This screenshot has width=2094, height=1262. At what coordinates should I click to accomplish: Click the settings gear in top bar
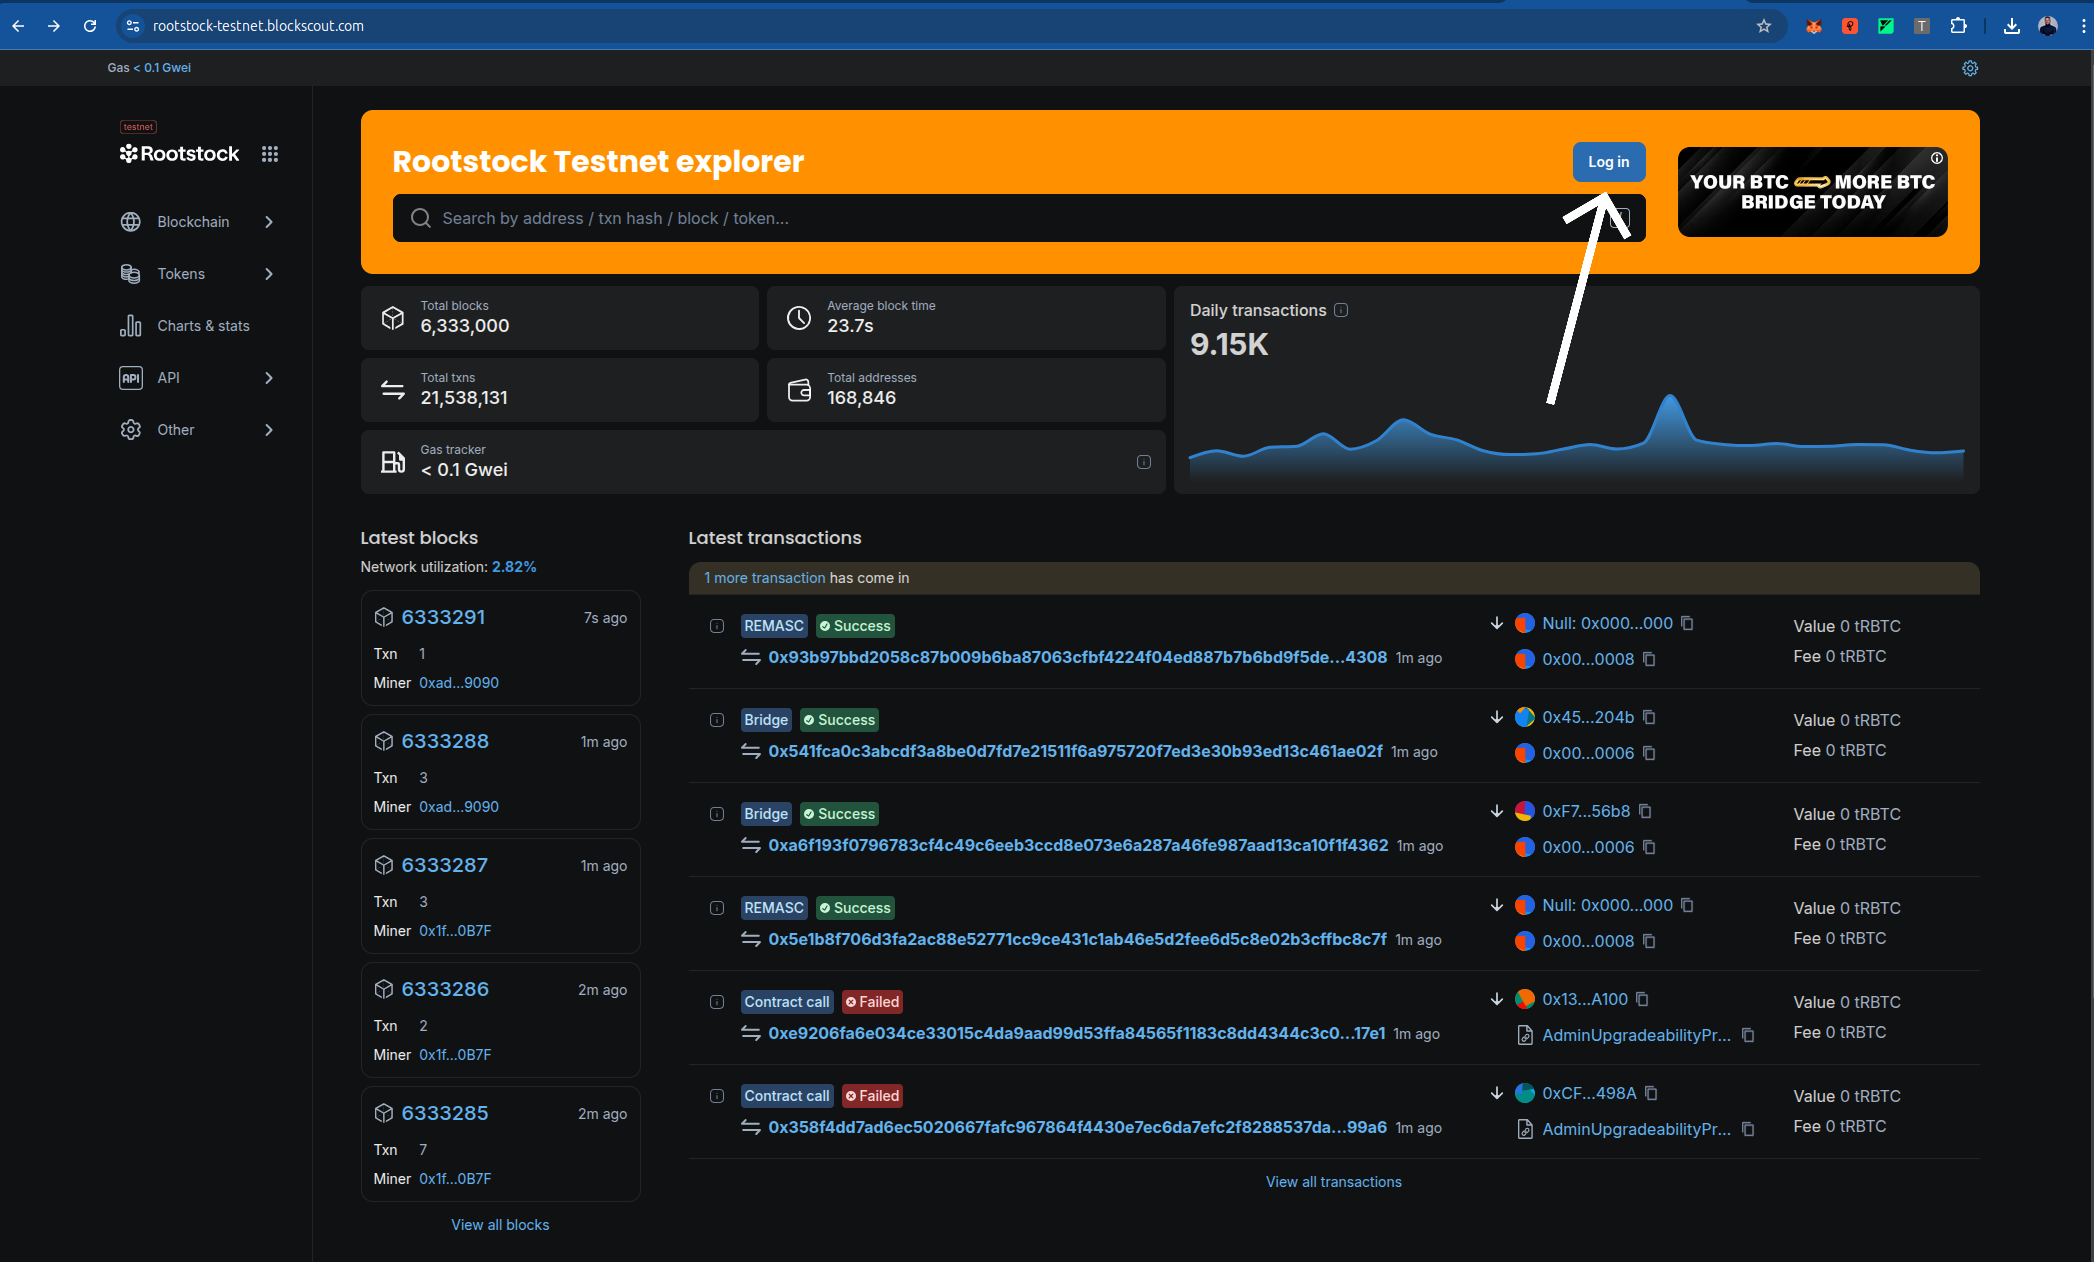coord(1969,68)
